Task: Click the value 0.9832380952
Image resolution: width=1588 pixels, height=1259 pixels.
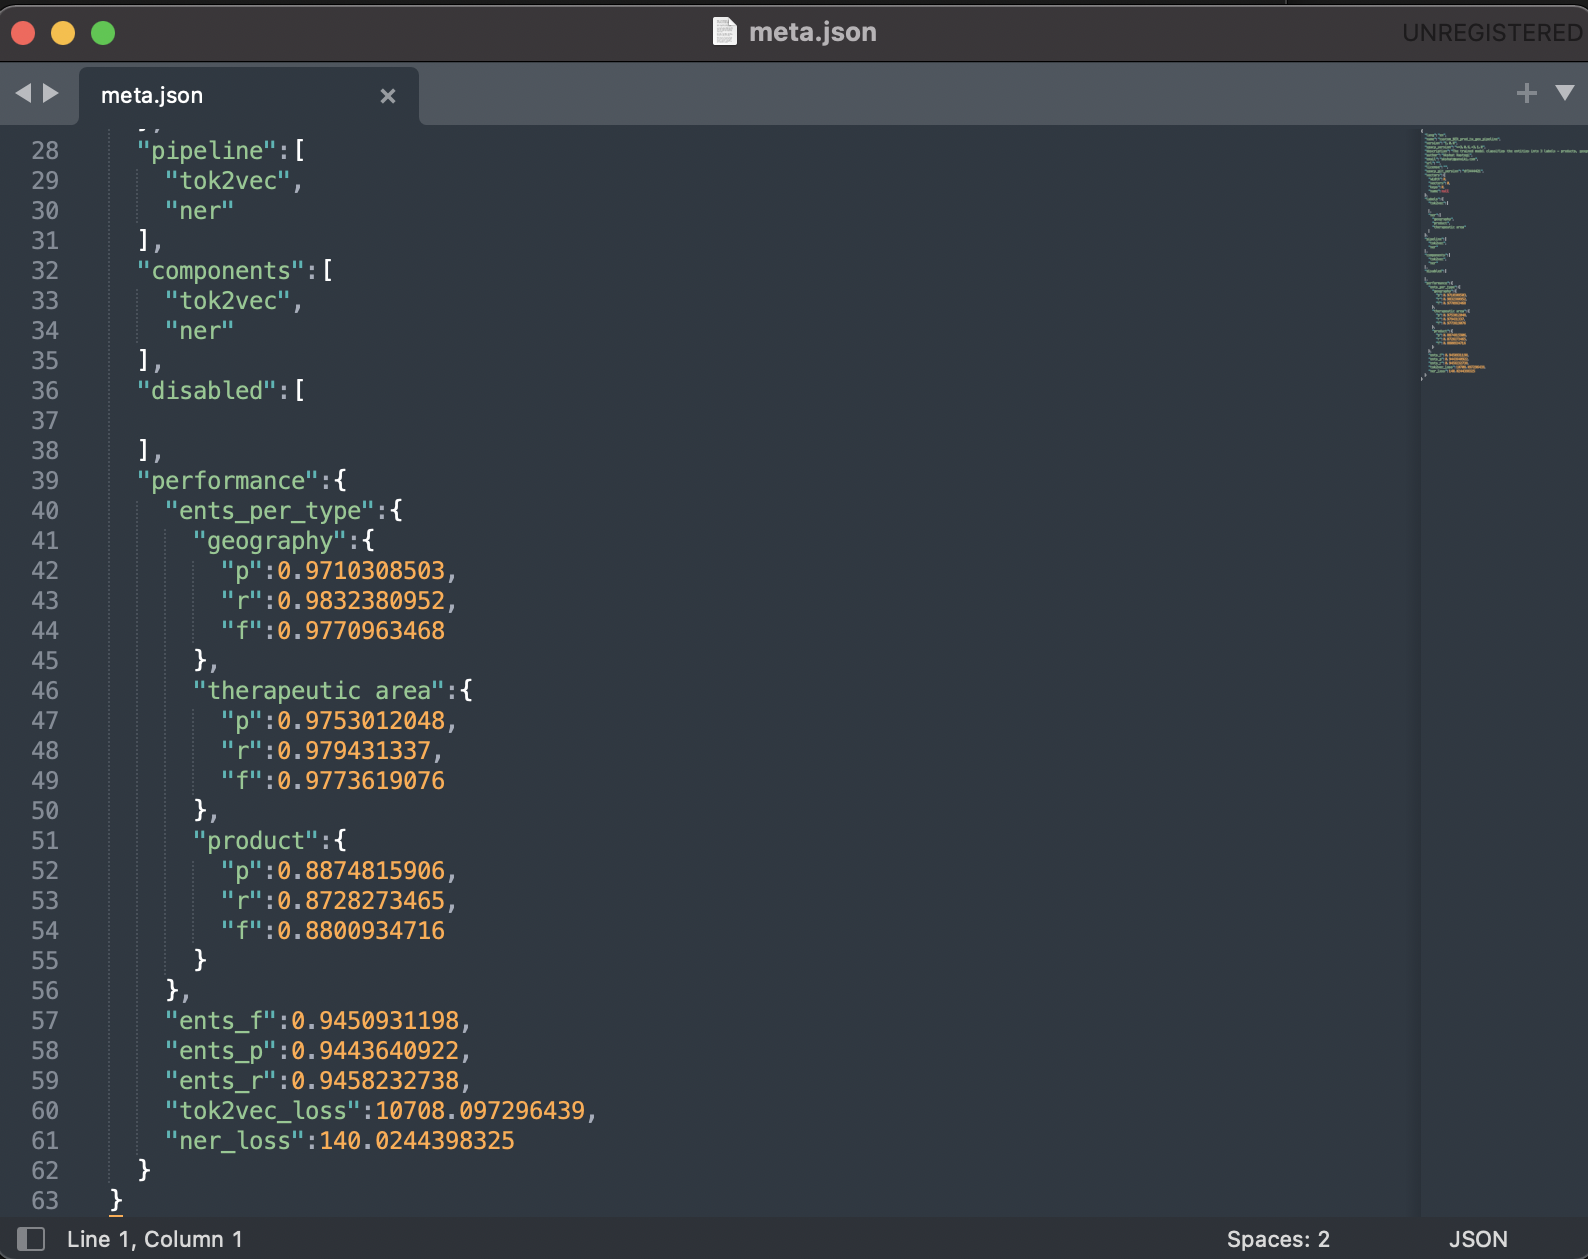Action: click(361, 601)
